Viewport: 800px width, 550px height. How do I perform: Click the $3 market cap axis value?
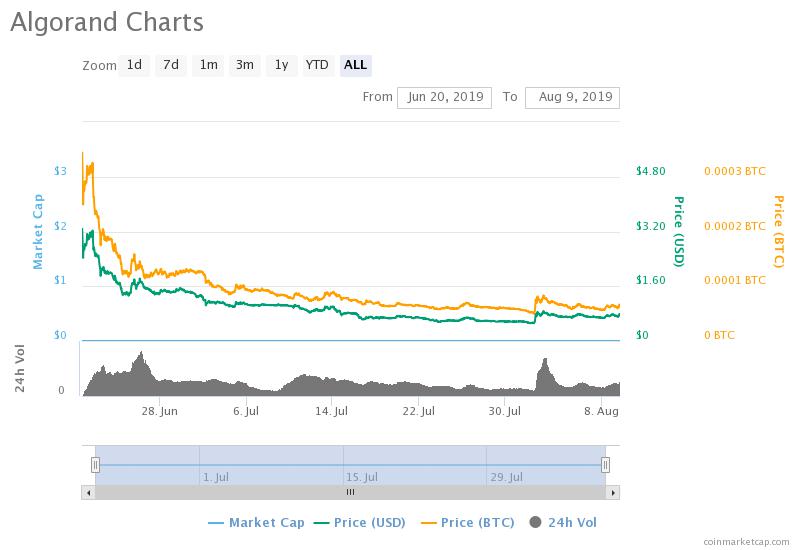(60, 171)
